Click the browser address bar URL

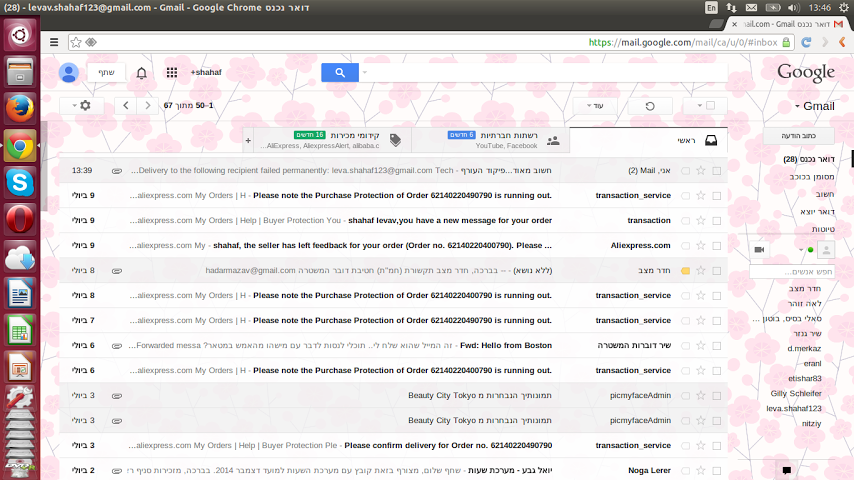point(682,42)
